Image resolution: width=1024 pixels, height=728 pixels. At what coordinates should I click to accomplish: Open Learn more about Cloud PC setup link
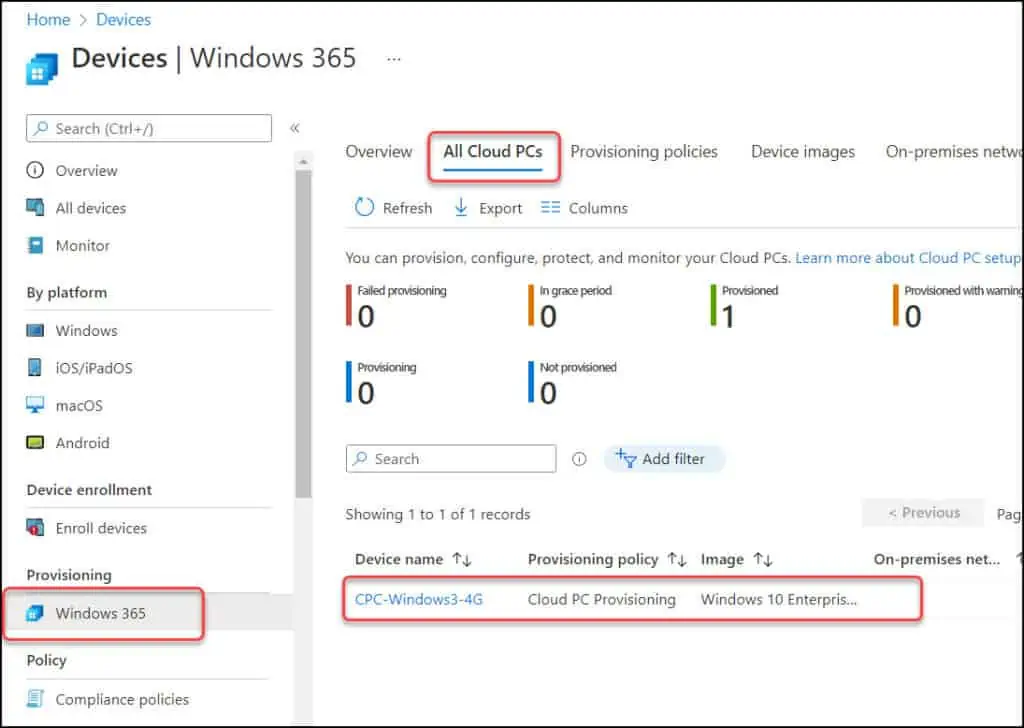tap(908, 258)
